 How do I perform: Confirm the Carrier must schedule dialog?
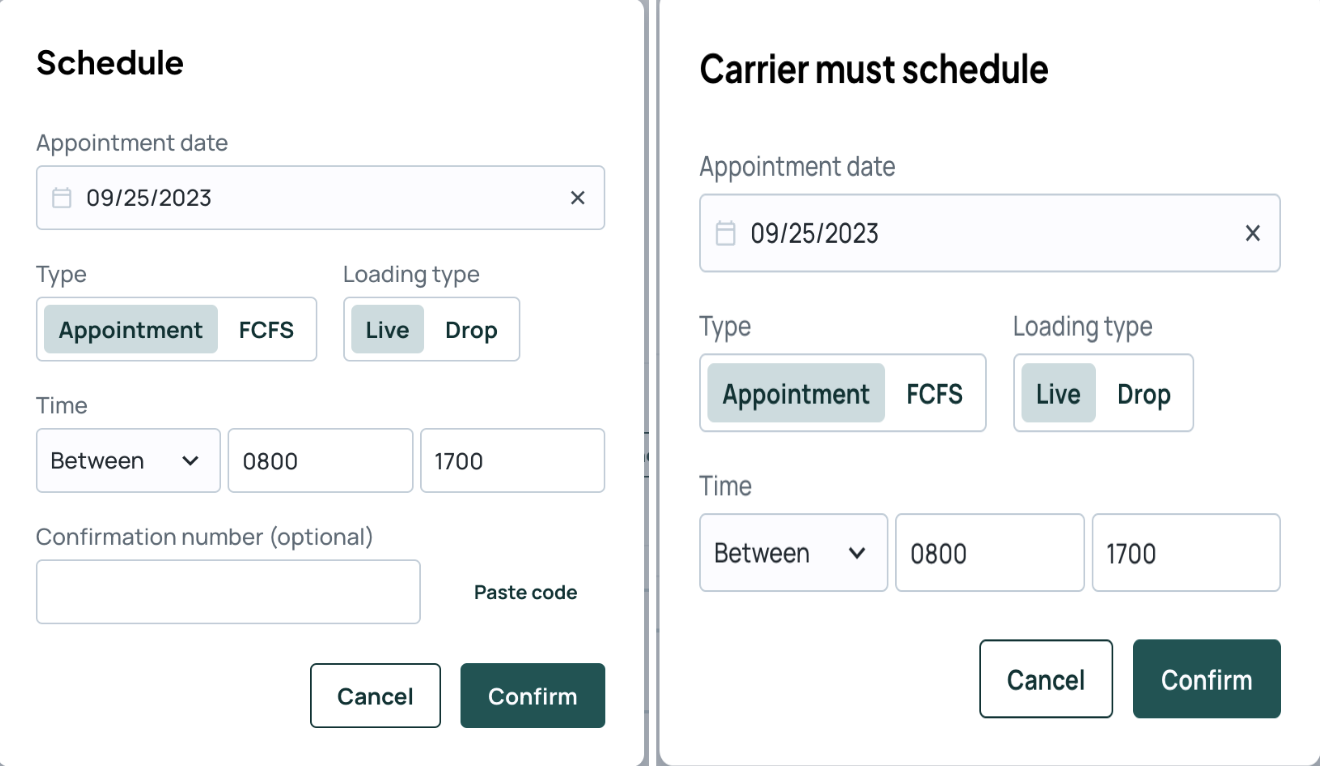(x=1206, y=680)
